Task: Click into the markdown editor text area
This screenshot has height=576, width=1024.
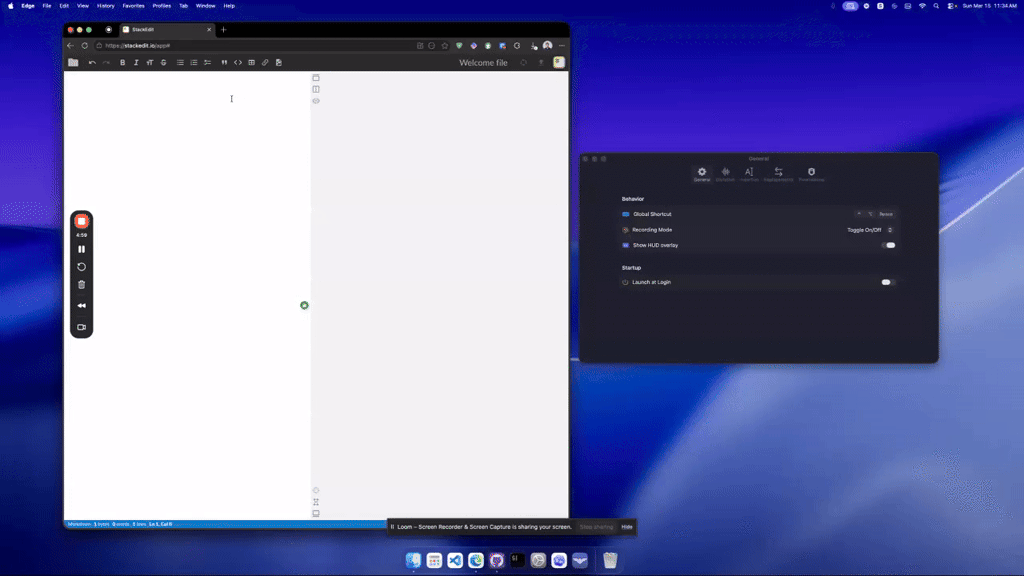Action: pyautogui.click(x=187, y=295)
